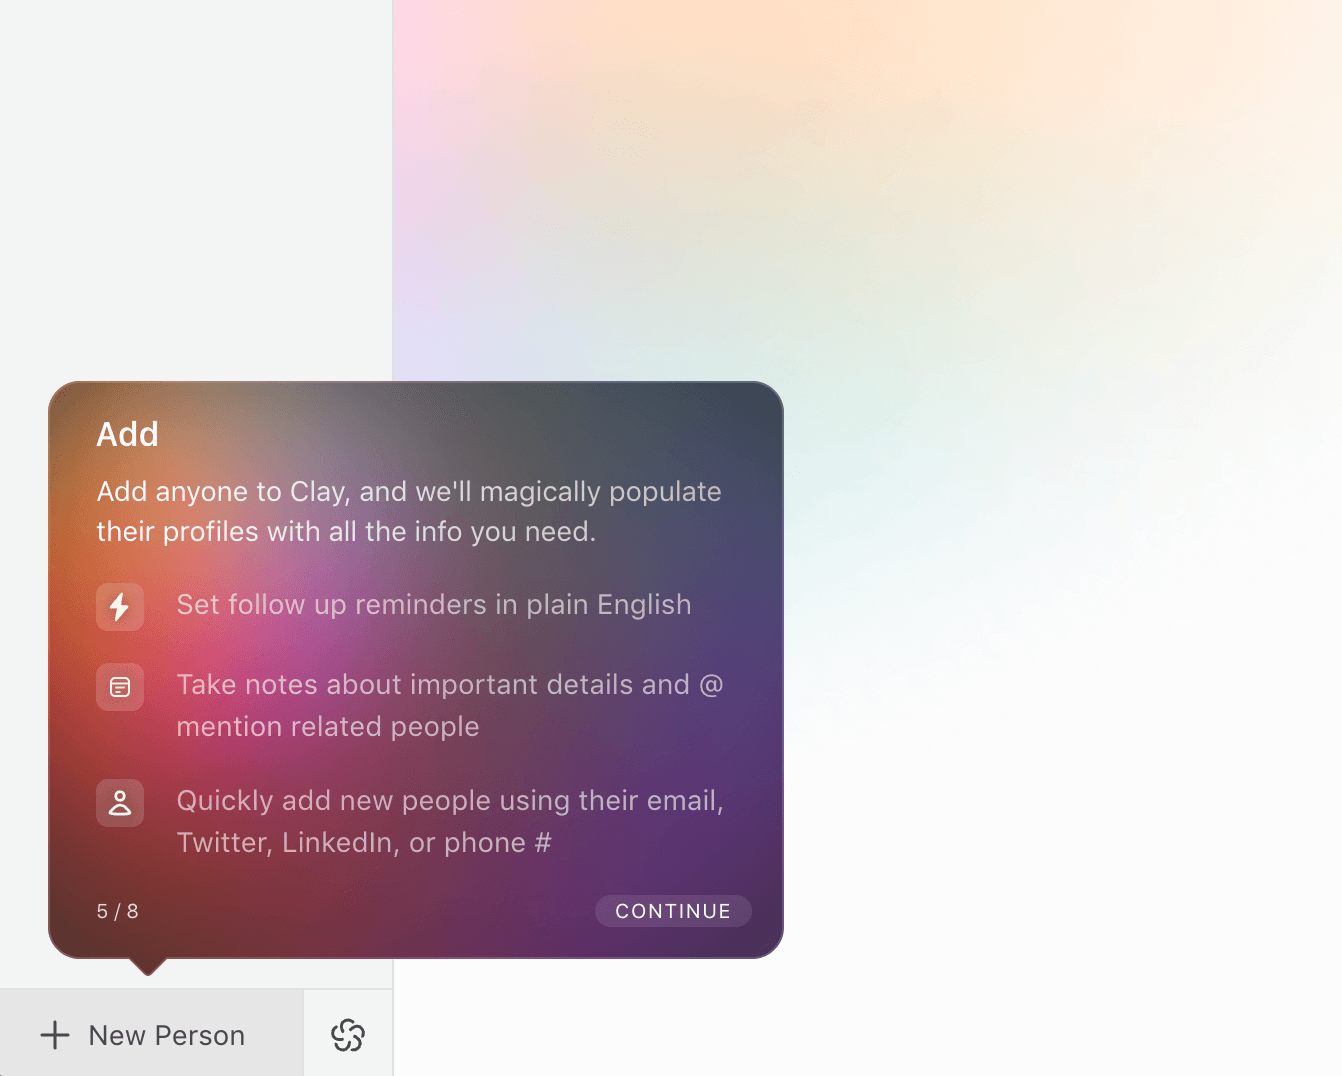The height and width of the screenshot is (1076, 1342).
Task: Click the "Twitter, LinkedIn, or phone #" line
Action: point(364,843)
